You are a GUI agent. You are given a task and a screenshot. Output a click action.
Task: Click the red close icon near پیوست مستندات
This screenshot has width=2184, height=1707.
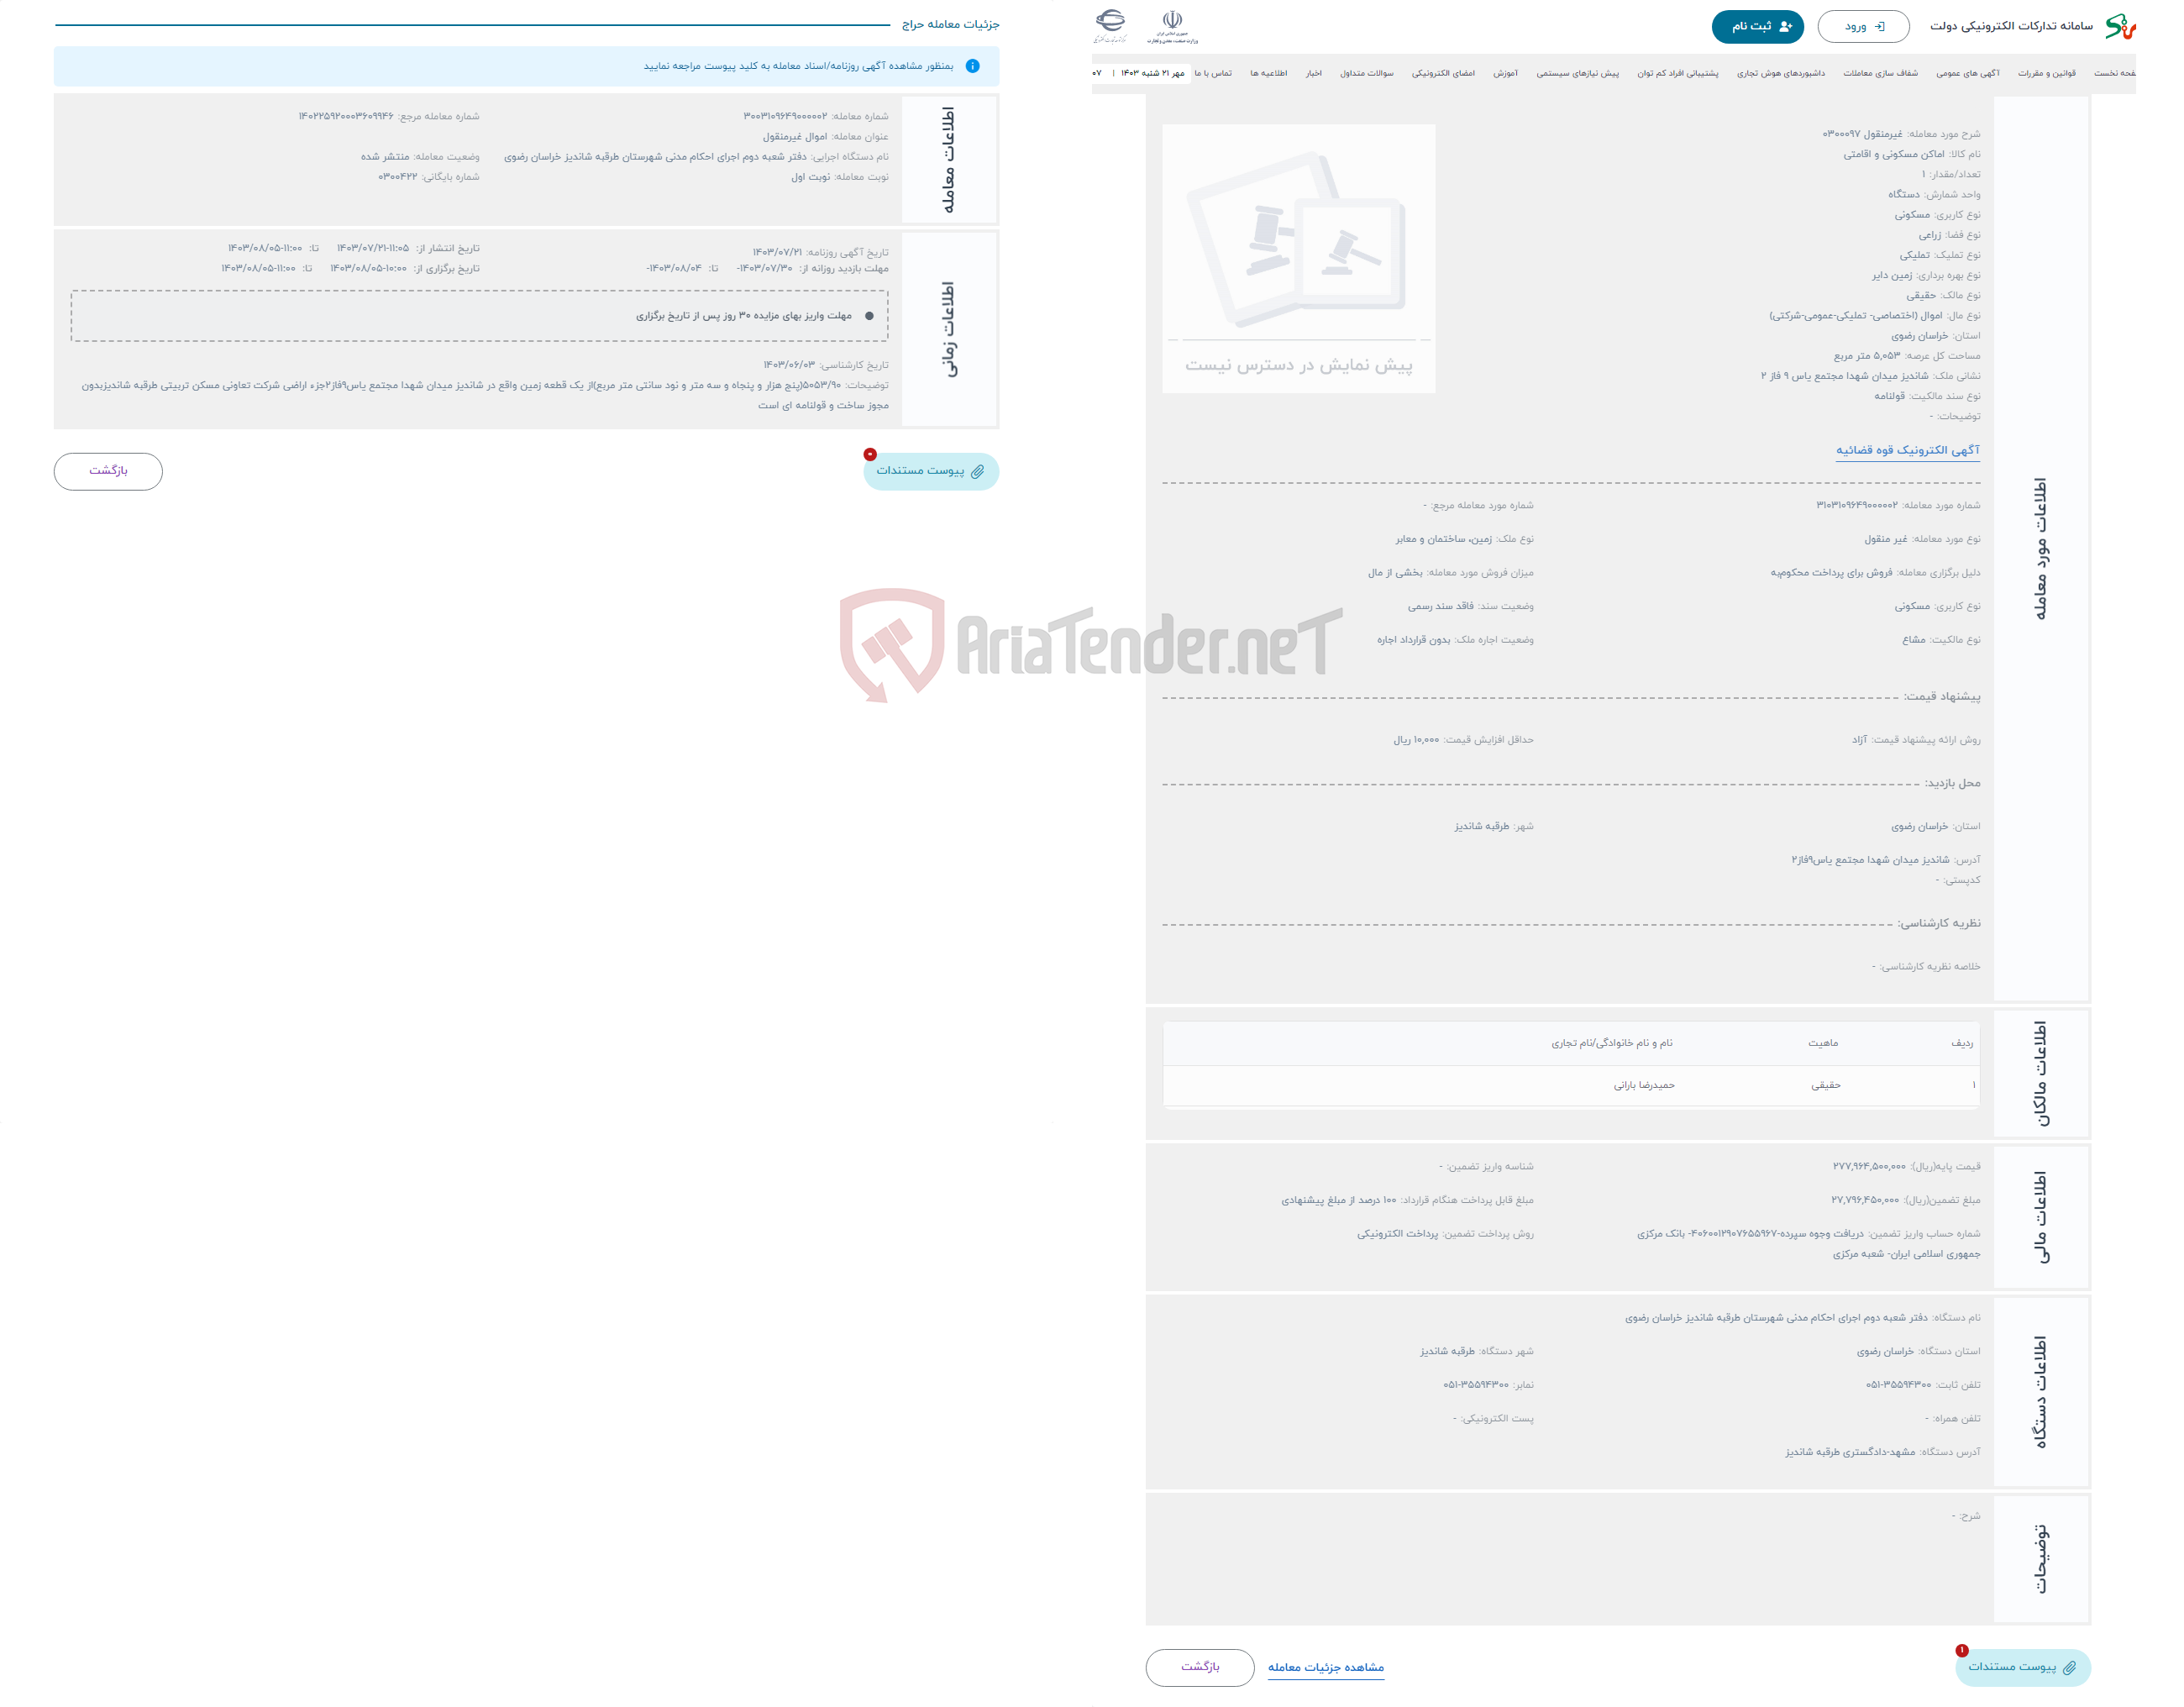click(x=870, y=457)
